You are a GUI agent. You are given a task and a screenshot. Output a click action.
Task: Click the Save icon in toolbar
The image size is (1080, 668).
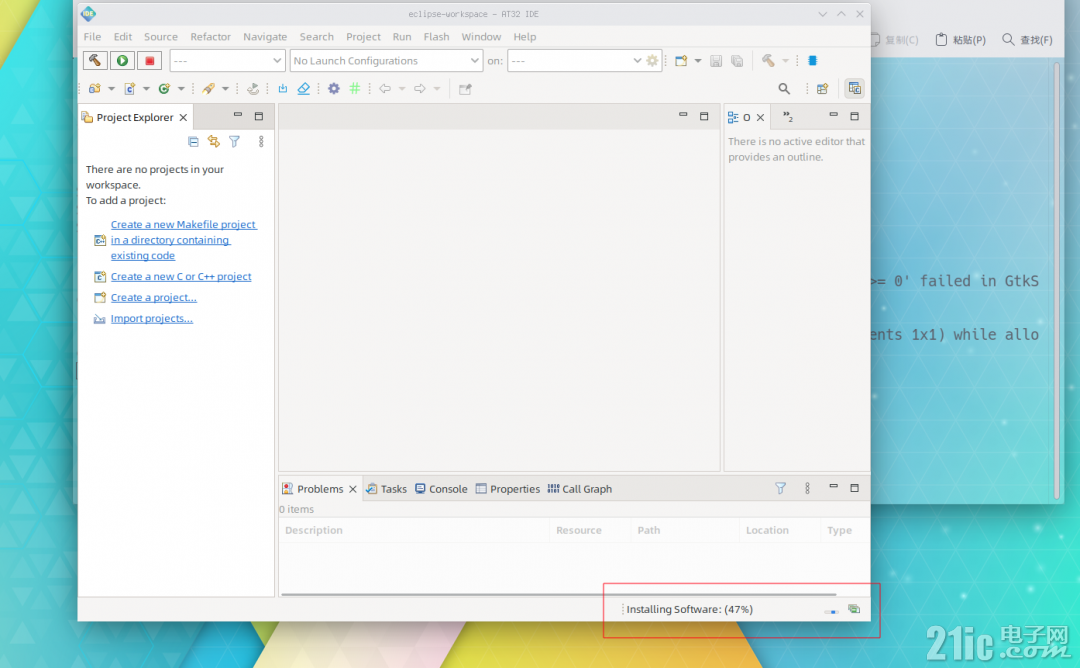tap(716, 61)
